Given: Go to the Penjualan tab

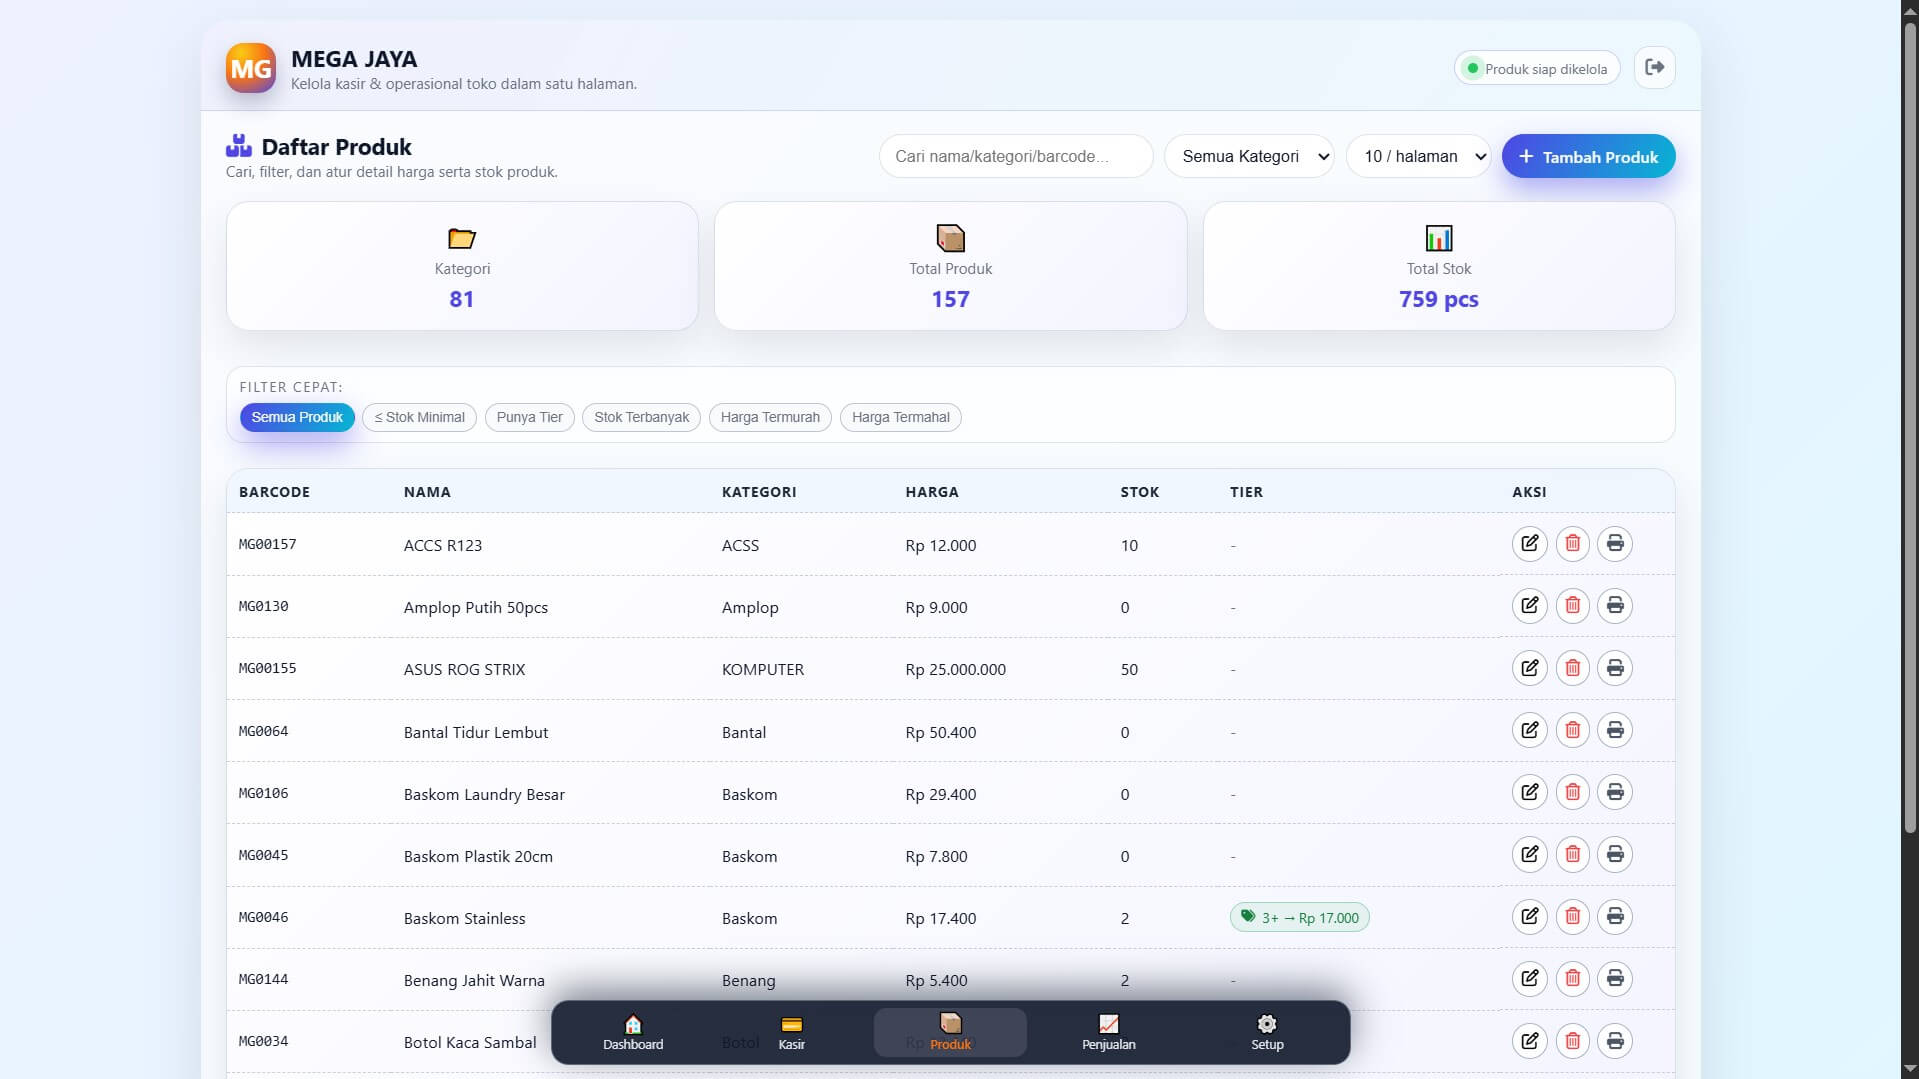Looking at the screenshot, I should [1108, 1032].
